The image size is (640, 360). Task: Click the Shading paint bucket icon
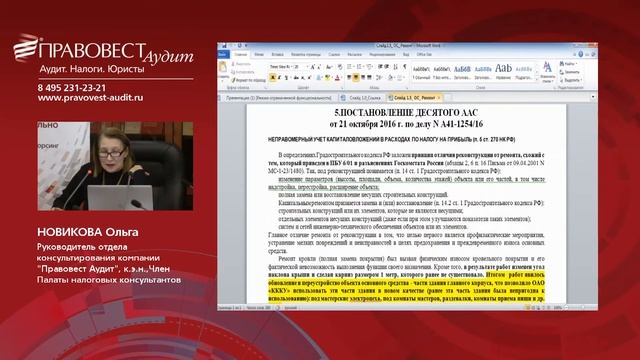tap(390, 78)
